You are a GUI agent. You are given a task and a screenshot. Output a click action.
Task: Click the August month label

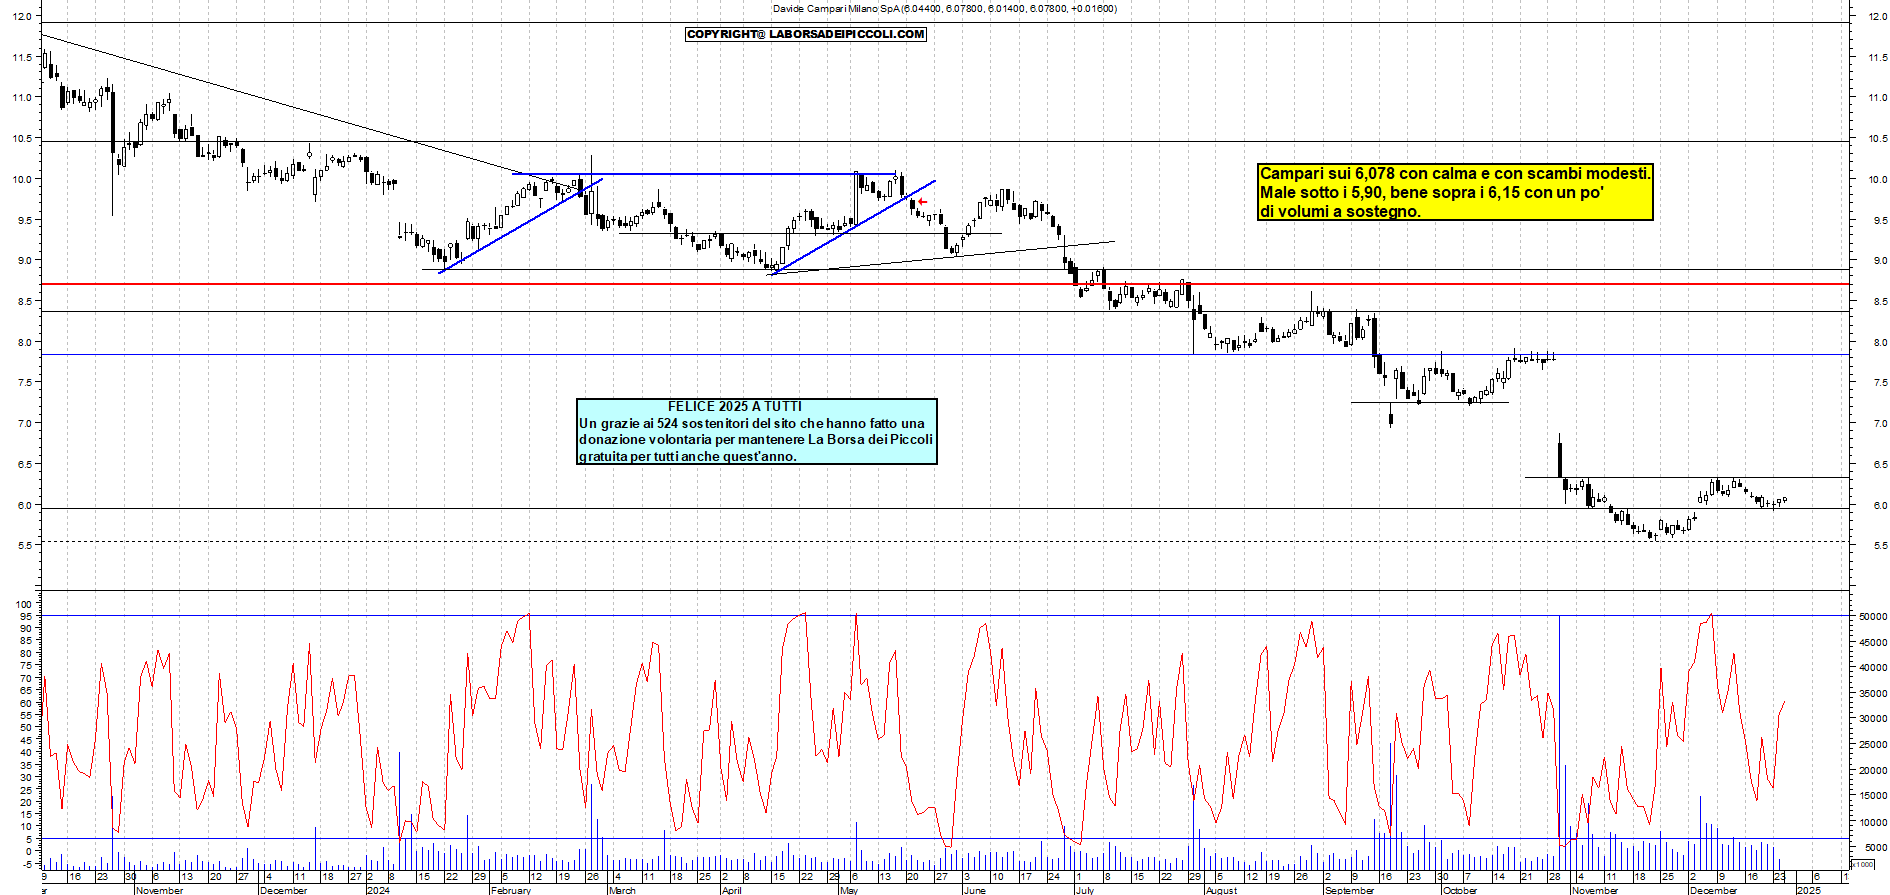[x=1221, y=890]
